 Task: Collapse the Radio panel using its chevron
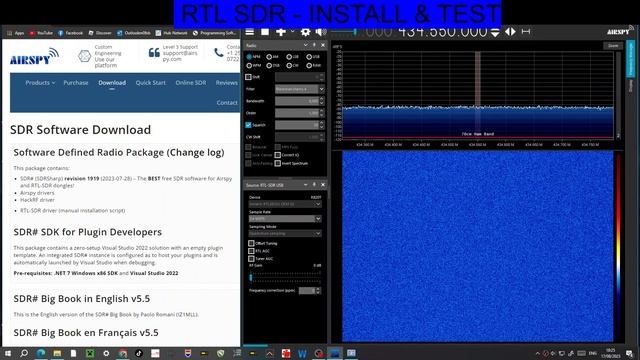[305, 45]
